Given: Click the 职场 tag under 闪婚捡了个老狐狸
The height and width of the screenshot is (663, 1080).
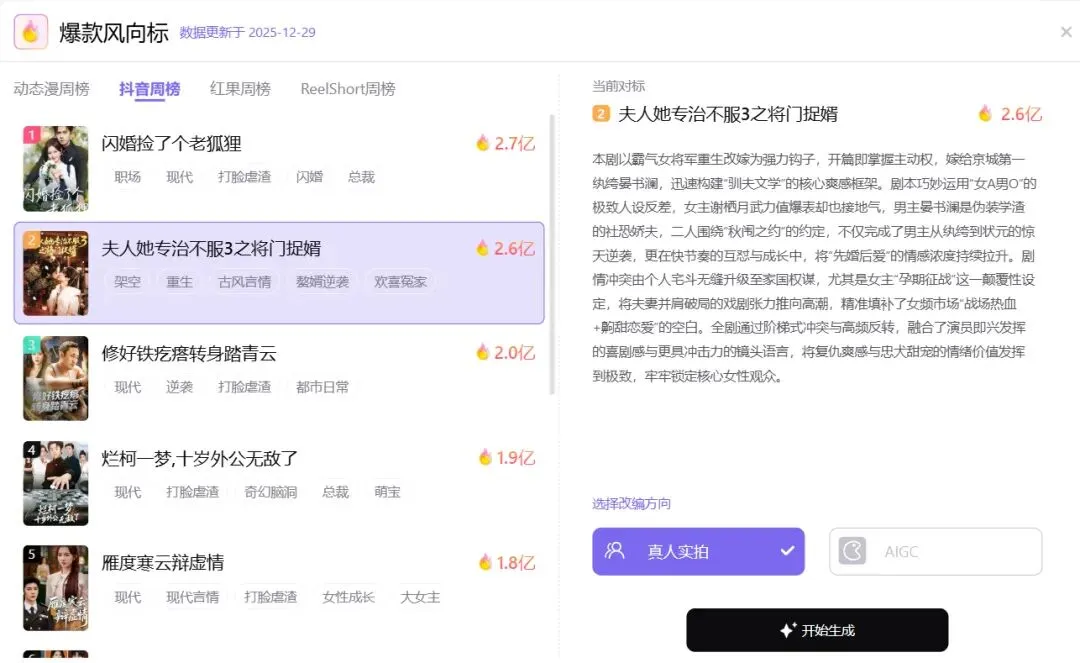Looking at the screenshot, I should (127, 177).
